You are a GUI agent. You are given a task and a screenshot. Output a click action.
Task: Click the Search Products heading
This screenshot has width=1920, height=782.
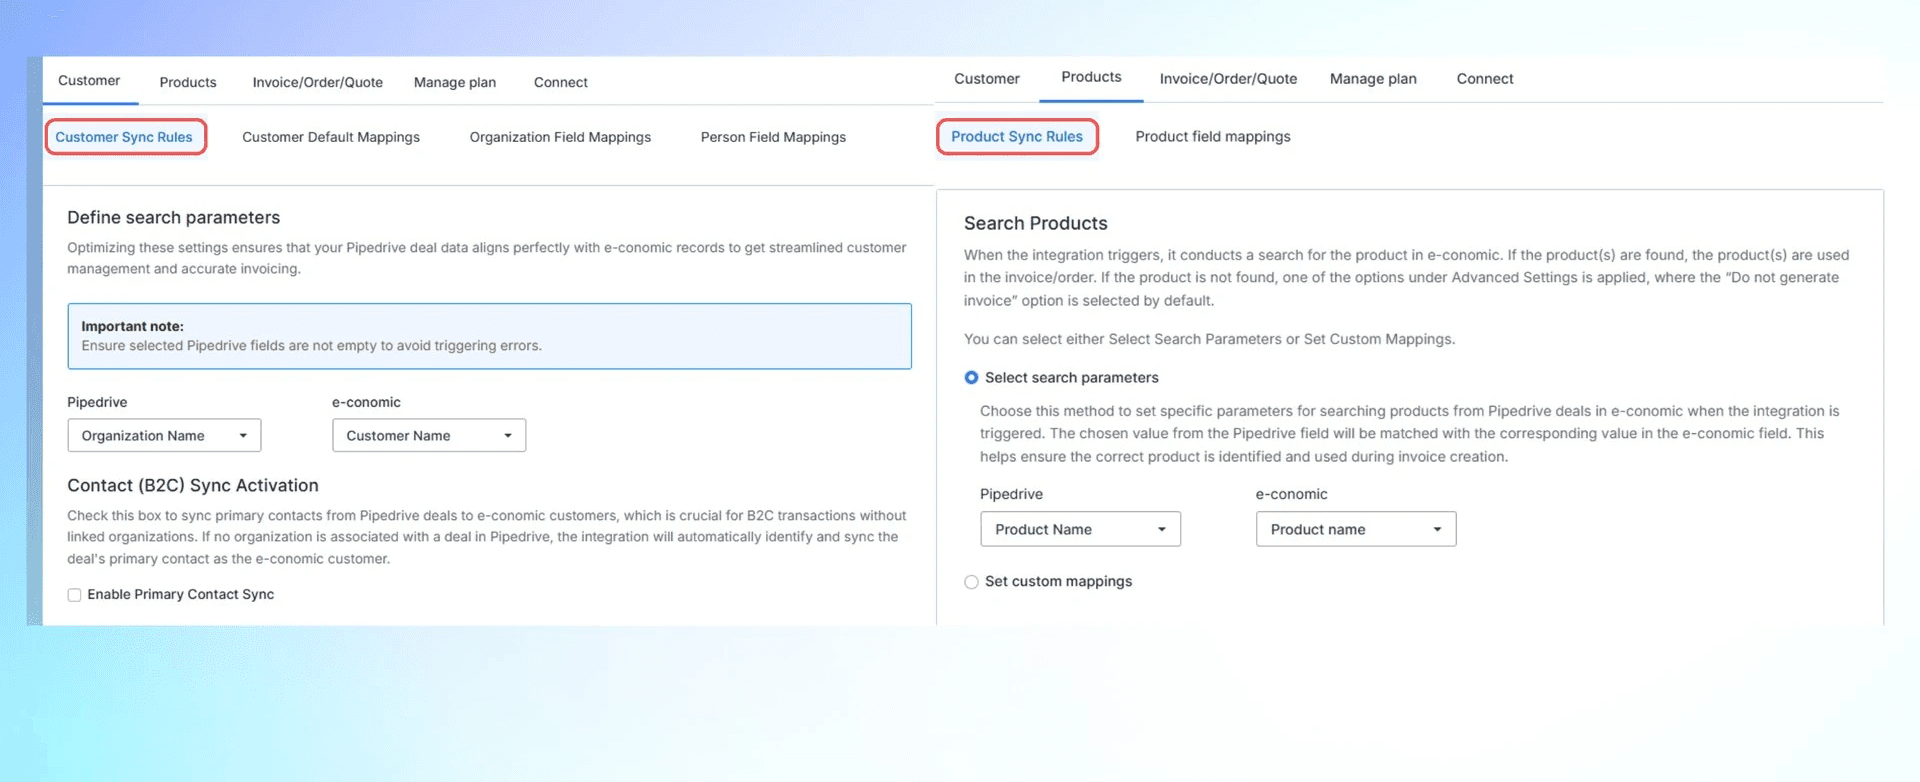pos(1036,223)
